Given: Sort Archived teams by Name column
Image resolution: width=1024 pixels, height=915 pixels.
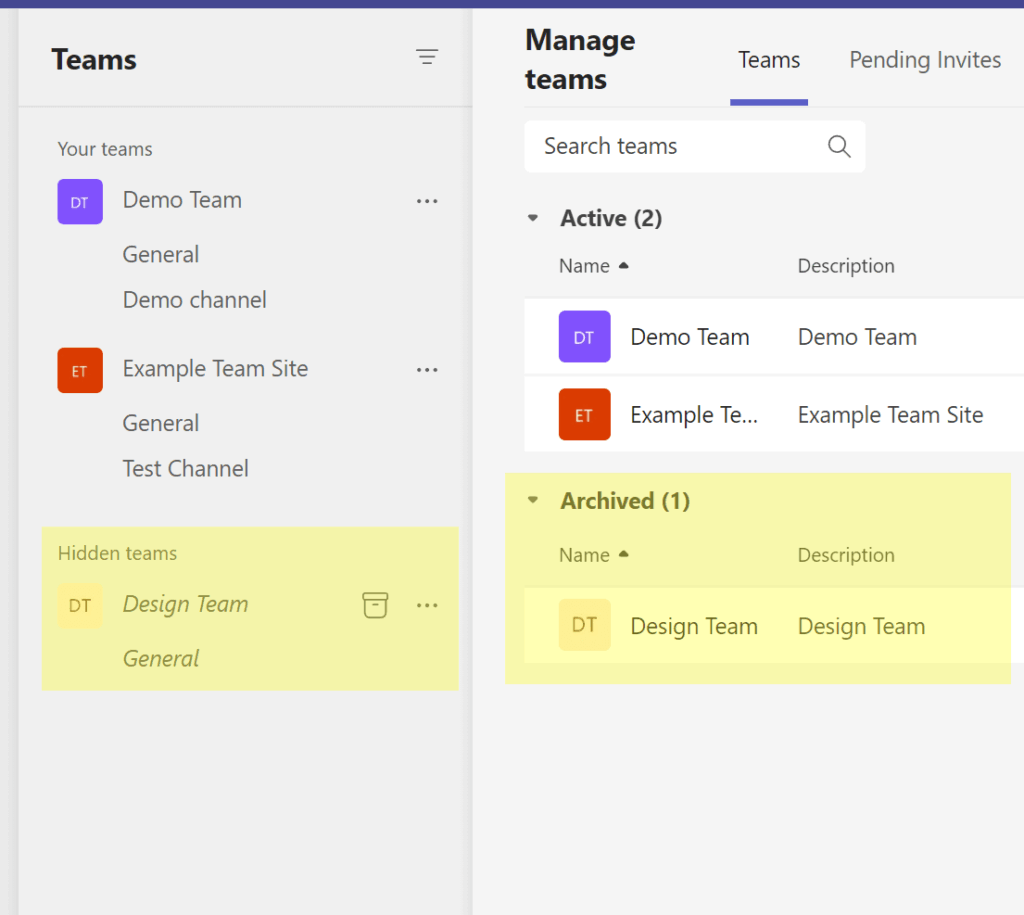Looking at the screenshot, I should point(593,555).
